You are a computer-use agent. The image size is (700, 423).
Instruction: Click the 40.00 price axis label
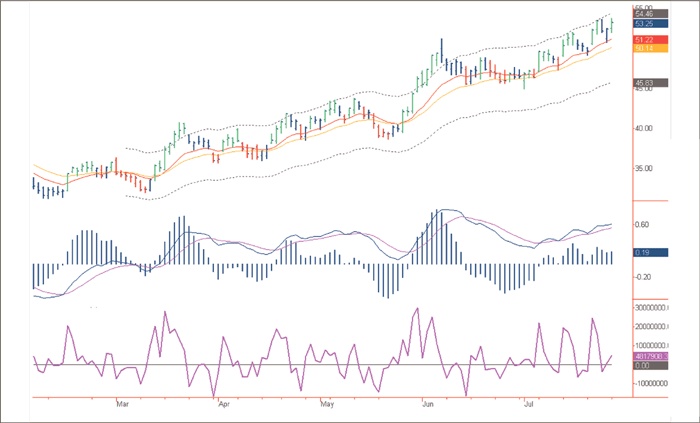(648, 128)
